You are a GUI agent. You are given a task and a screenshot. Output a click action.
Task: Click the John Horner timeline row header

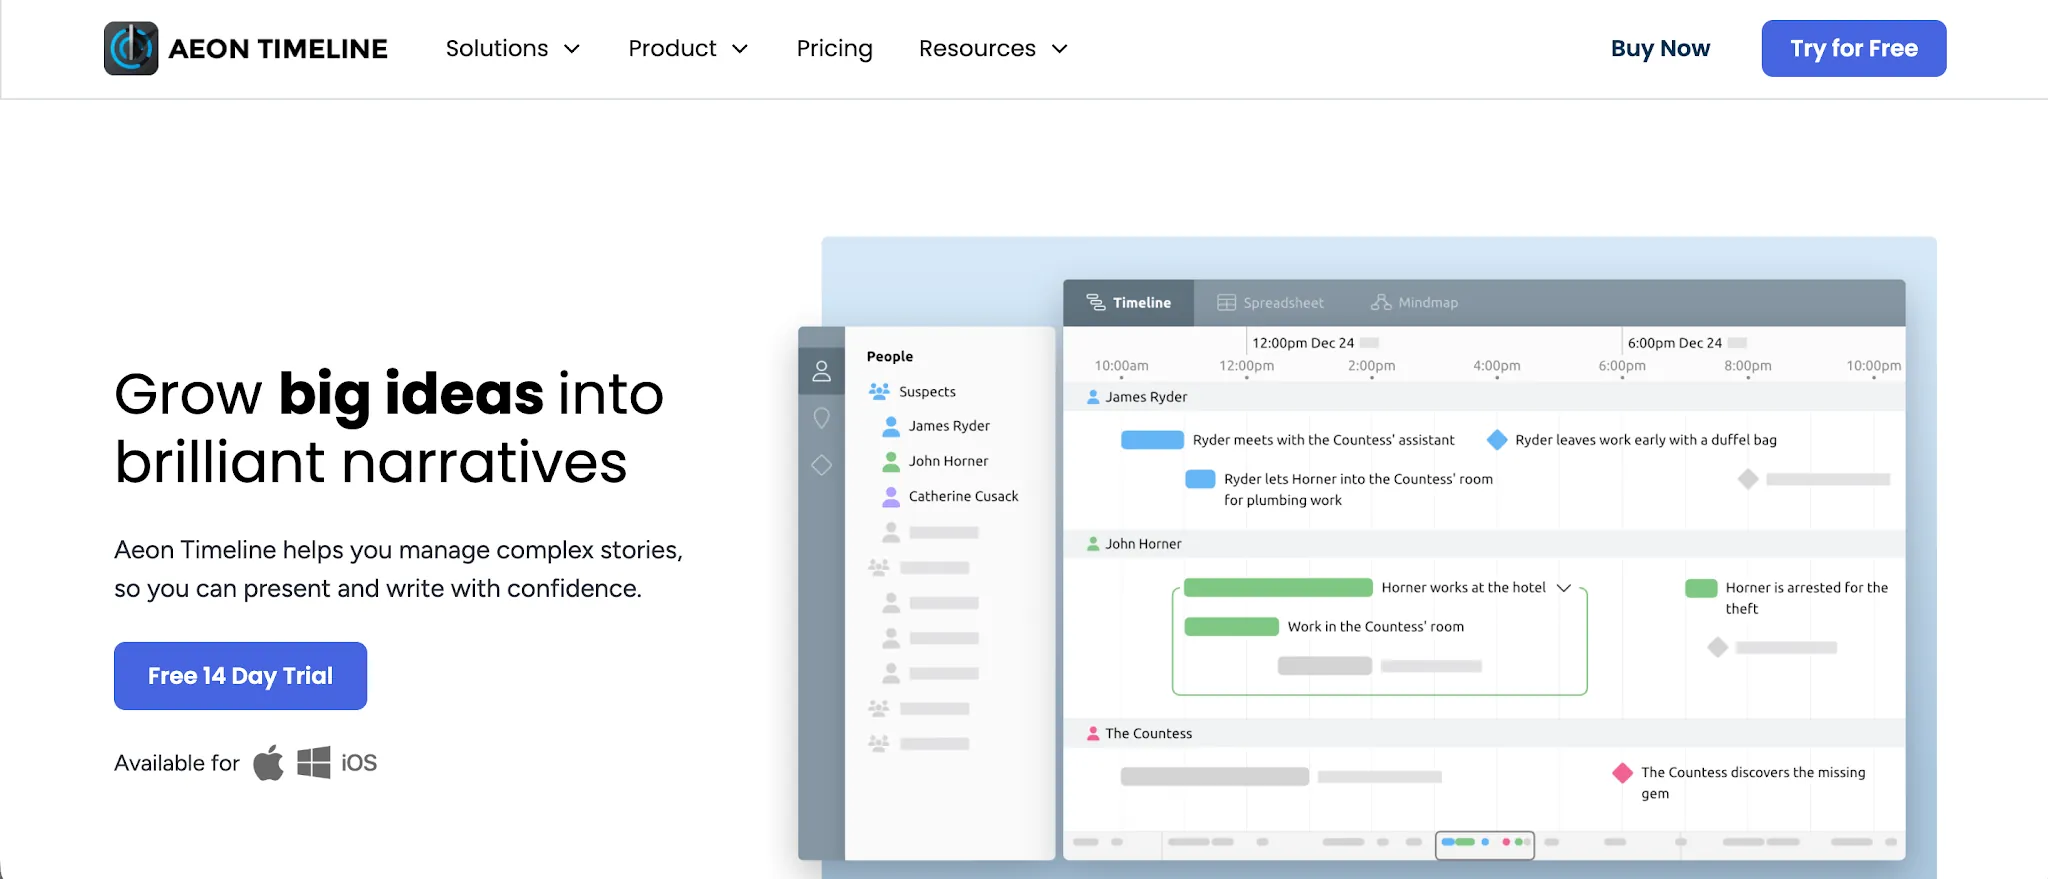coord(1484,544)
